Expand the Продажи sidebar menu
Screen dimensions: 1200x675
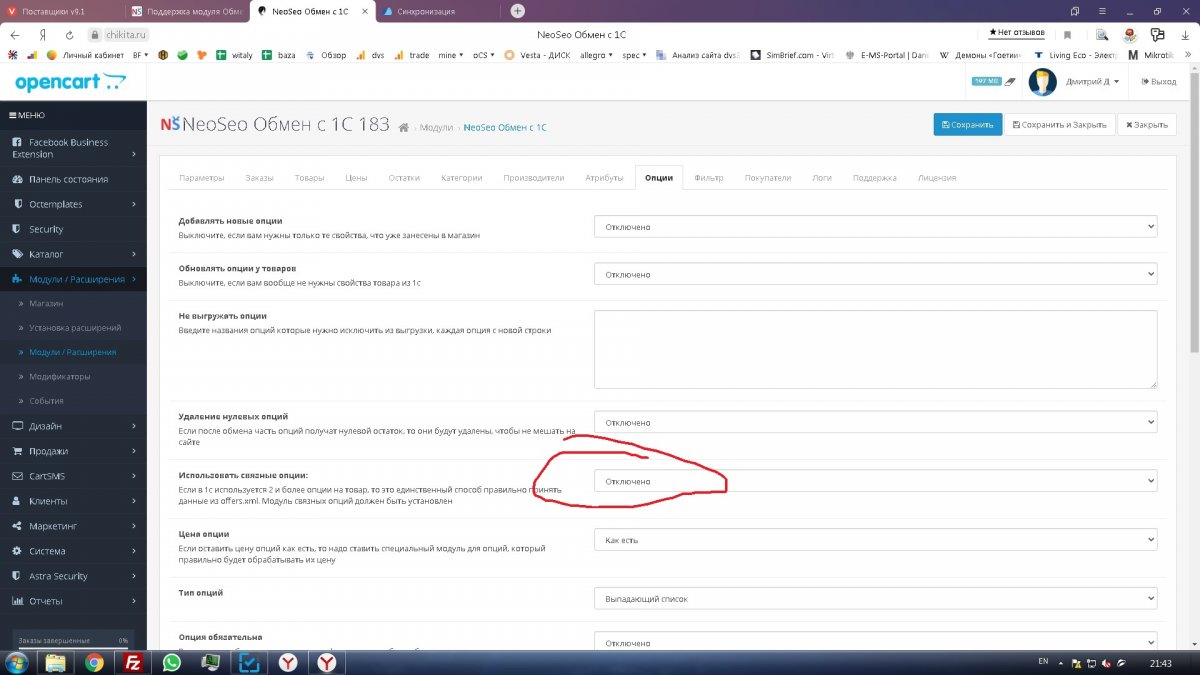73,451
